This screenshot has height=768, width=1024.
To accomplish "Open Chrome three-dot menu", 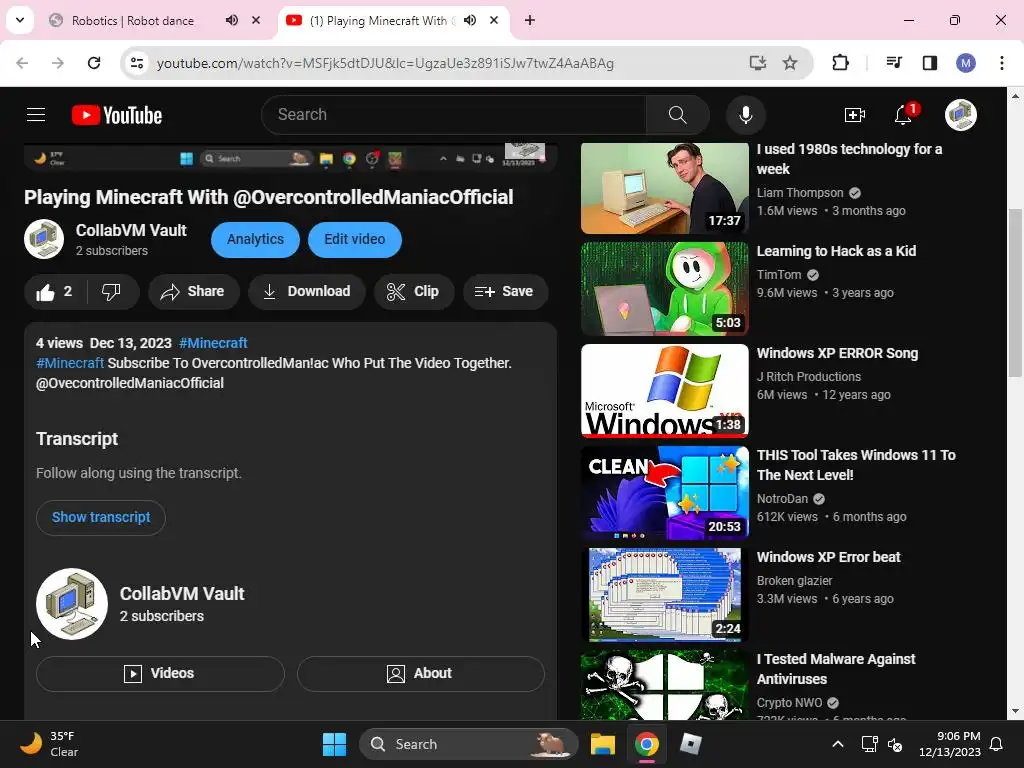I will (x=1002, y=63).
